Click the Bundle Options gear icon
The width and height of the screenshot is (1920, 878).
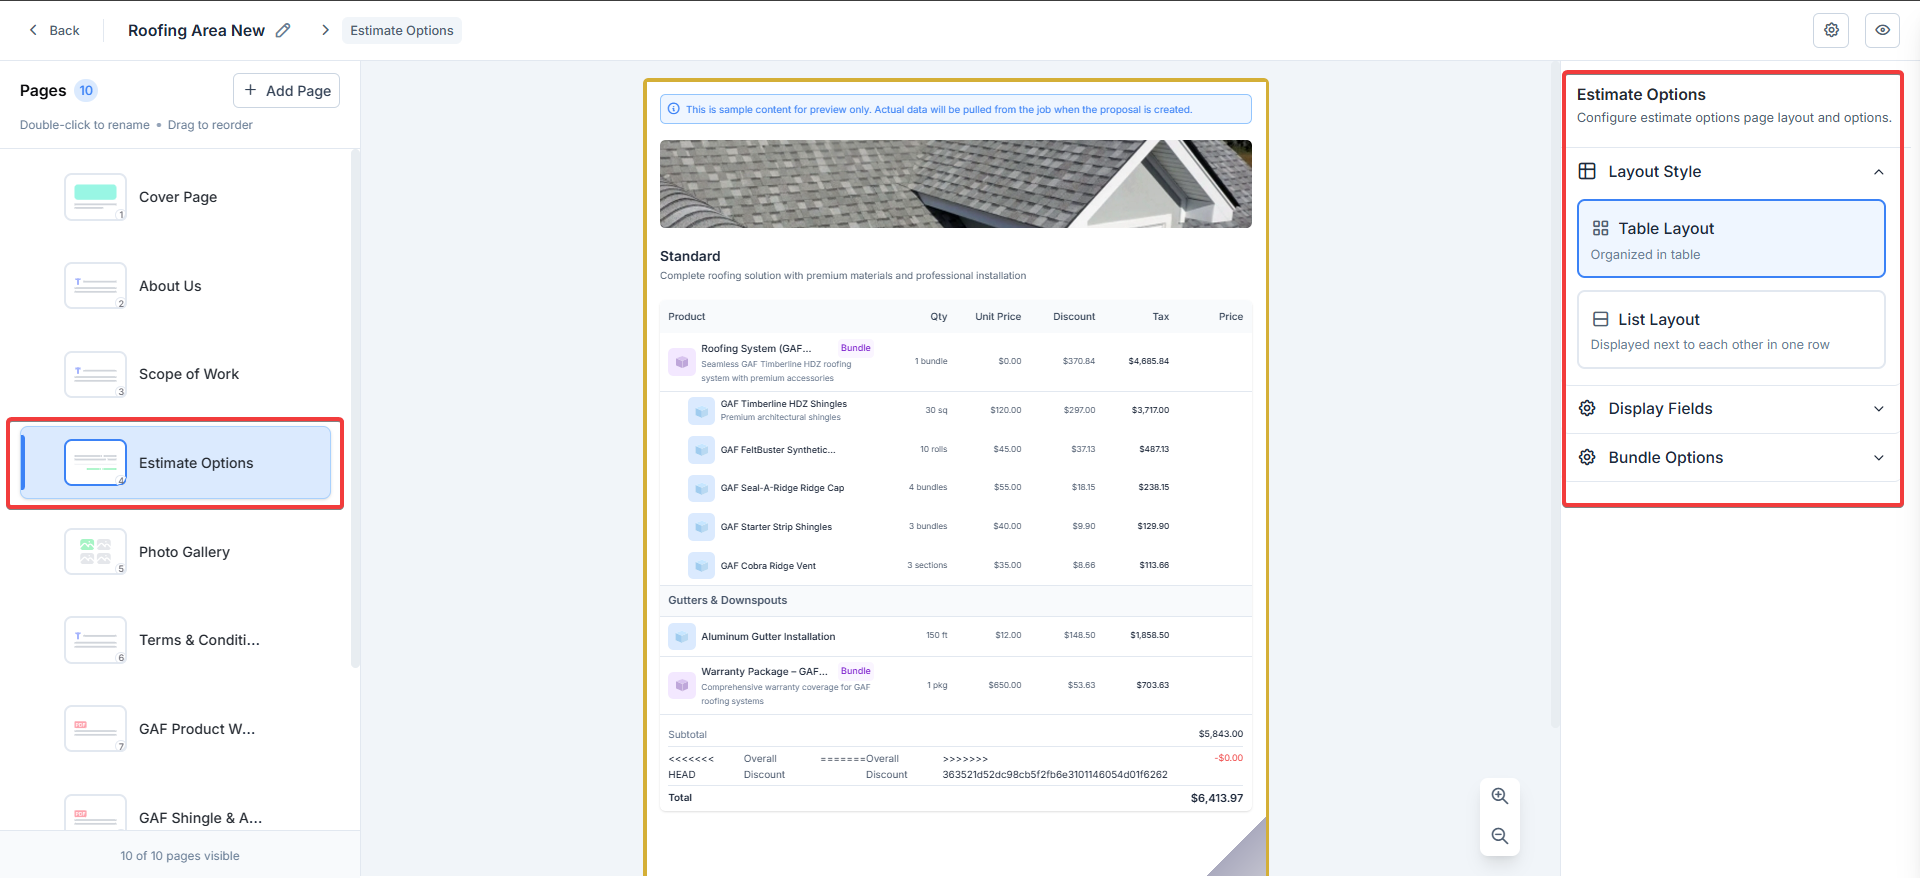pos(1587,457)
